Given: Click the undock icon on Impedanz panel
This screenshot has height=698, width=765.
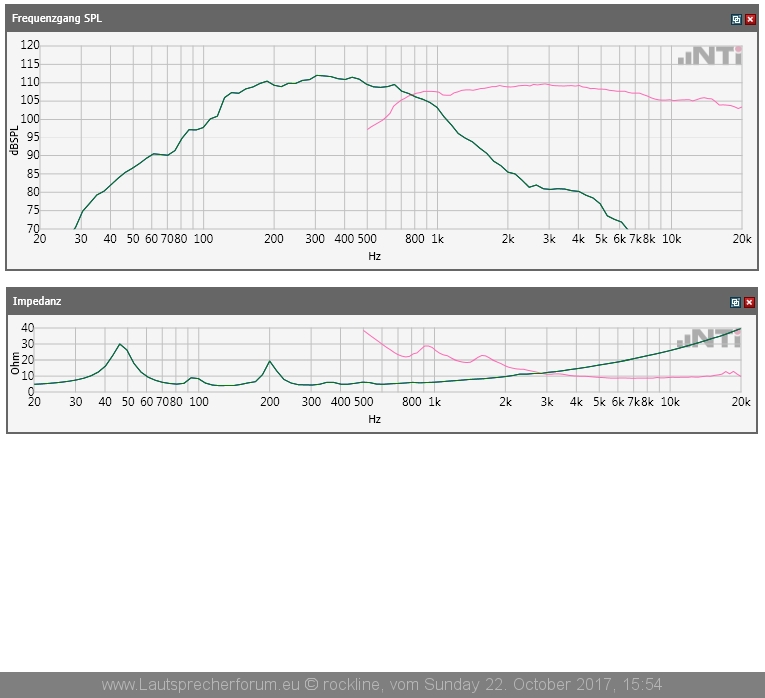Looking at the screenshot, I should (x=736, y=301).
